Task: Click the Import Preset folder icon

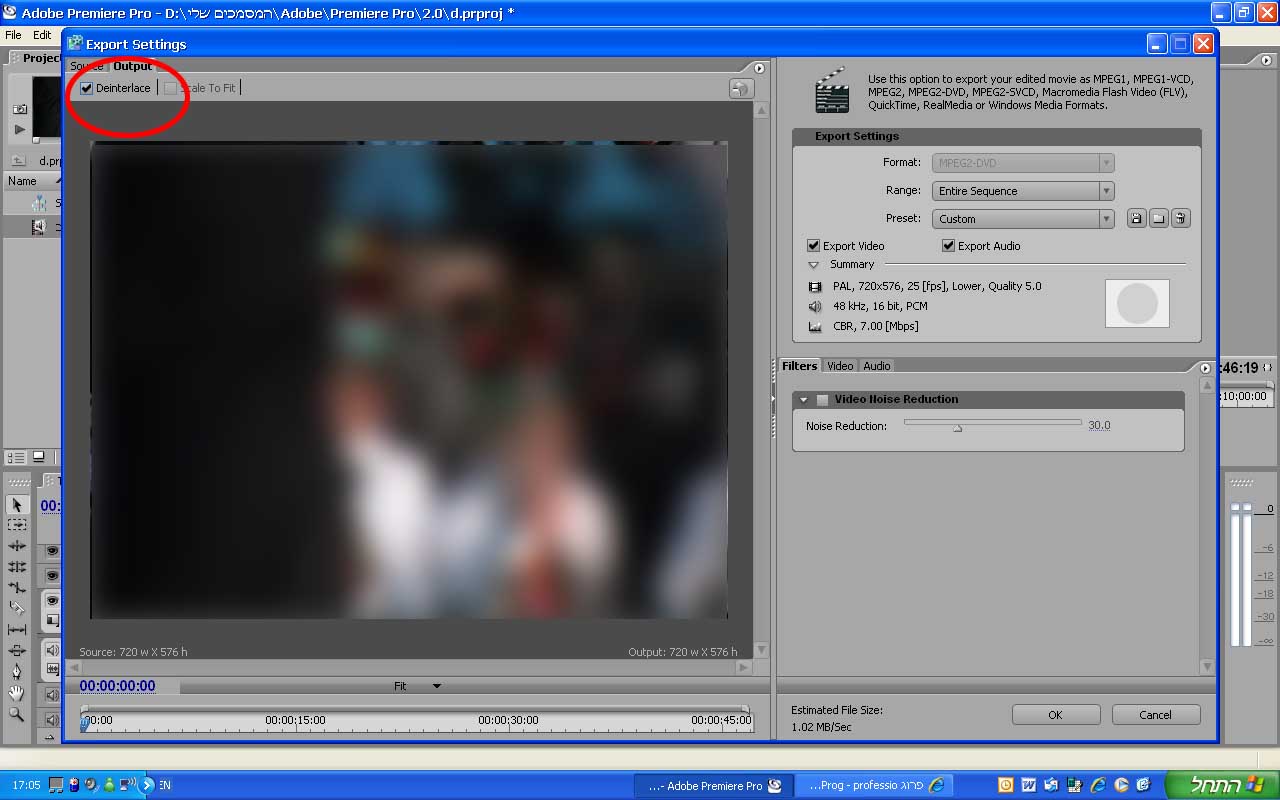Action: (1158, 219)
